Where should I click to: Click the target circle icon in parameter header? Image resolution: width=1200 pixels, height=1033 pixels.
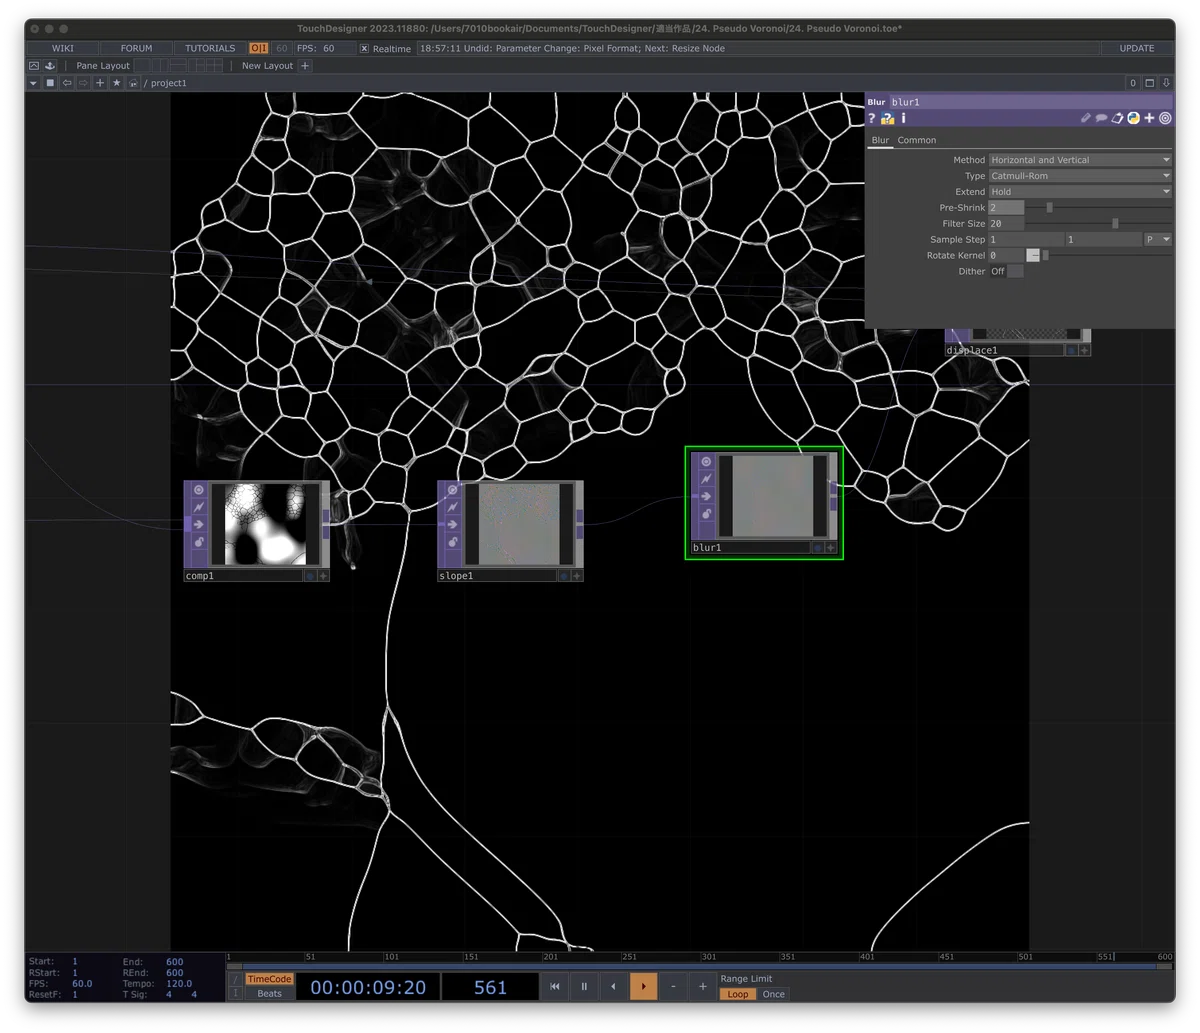(1165, 118)
